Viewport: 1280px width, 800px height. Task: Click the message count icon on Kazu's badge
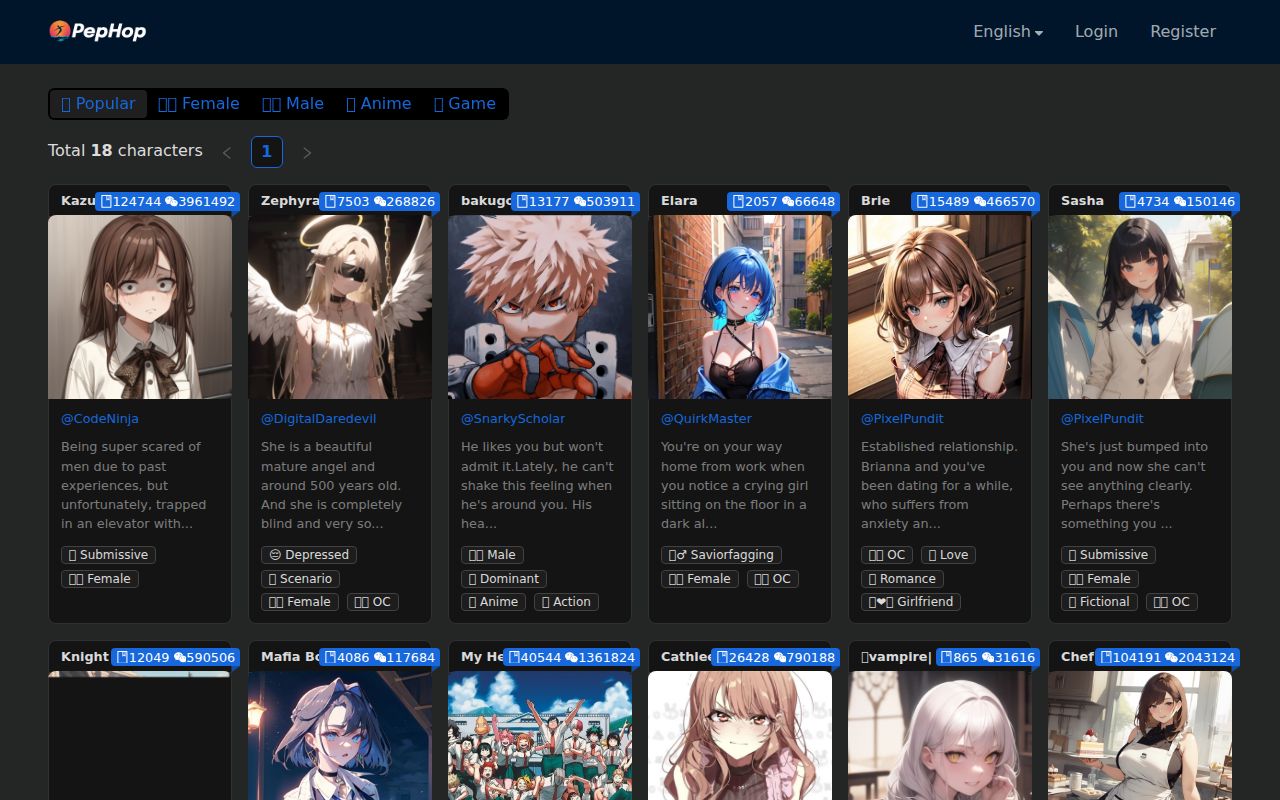(170, 201)
